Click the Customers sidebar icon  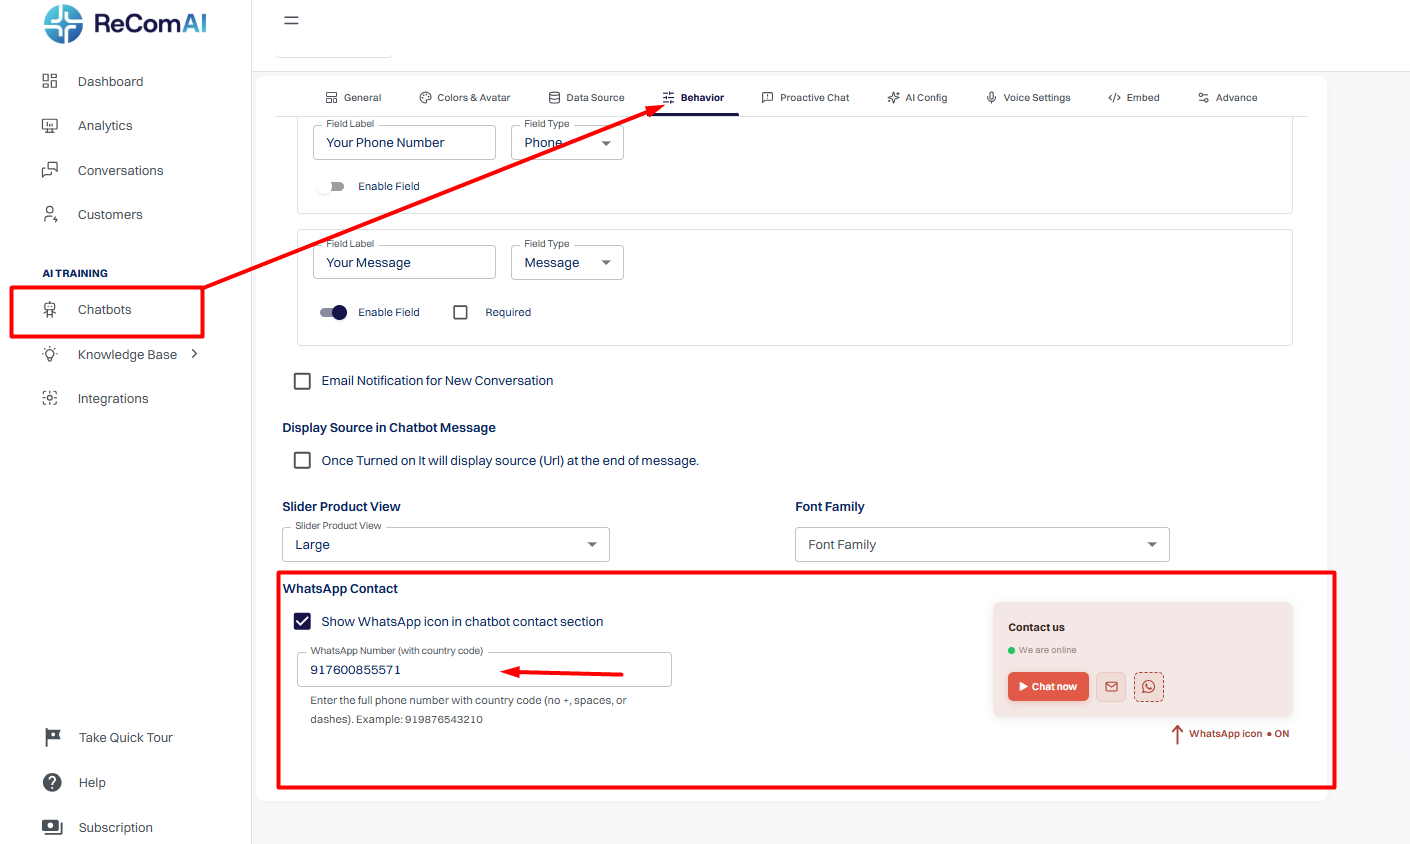pos(50,214)
